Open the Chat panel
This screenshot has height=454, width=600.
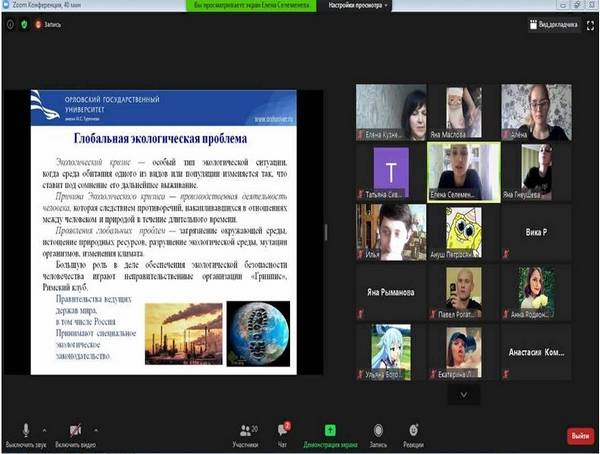tap(283, 430)
